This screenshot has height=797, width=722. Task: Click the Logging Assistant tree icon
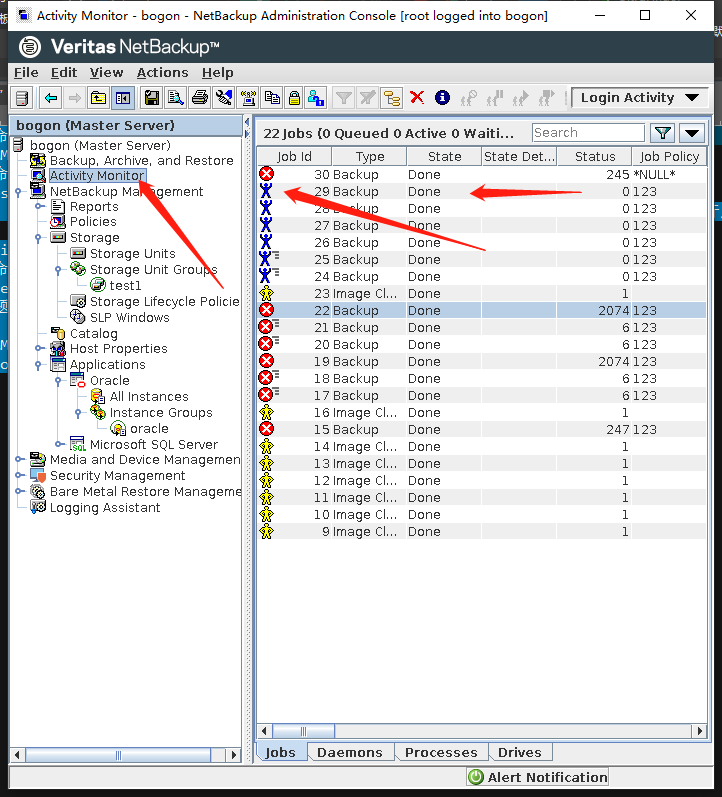pos(38,507)
